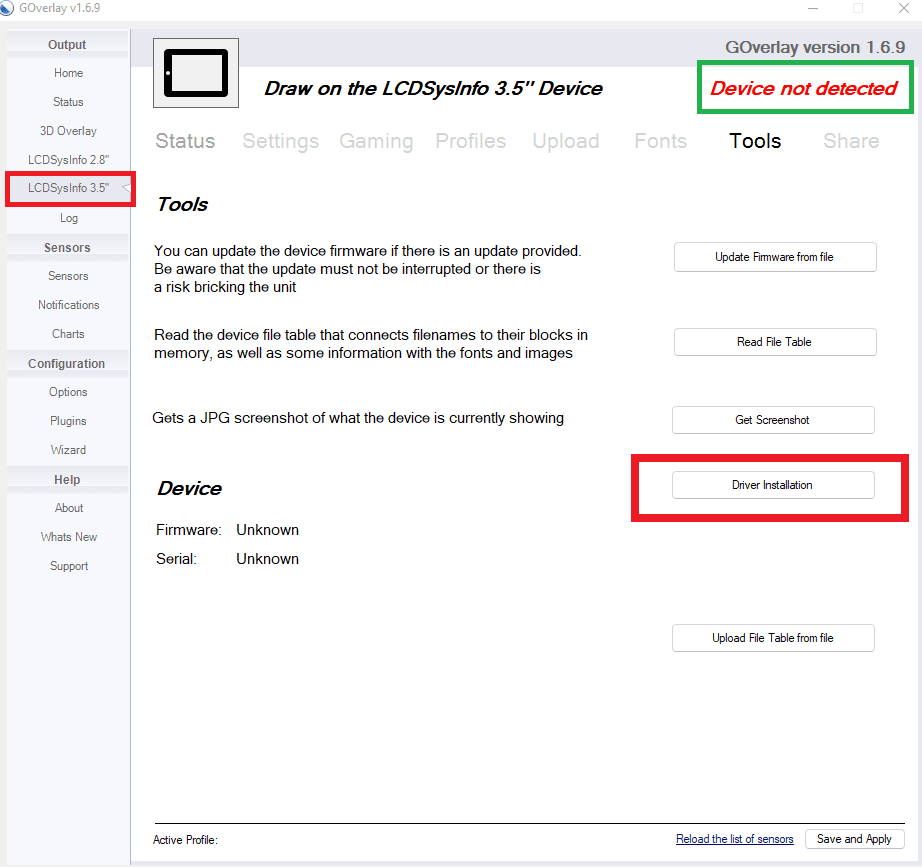The width and height of the screenshot is (922, 867).
Task: Switch to the Fonts tab
Action: 660,141
